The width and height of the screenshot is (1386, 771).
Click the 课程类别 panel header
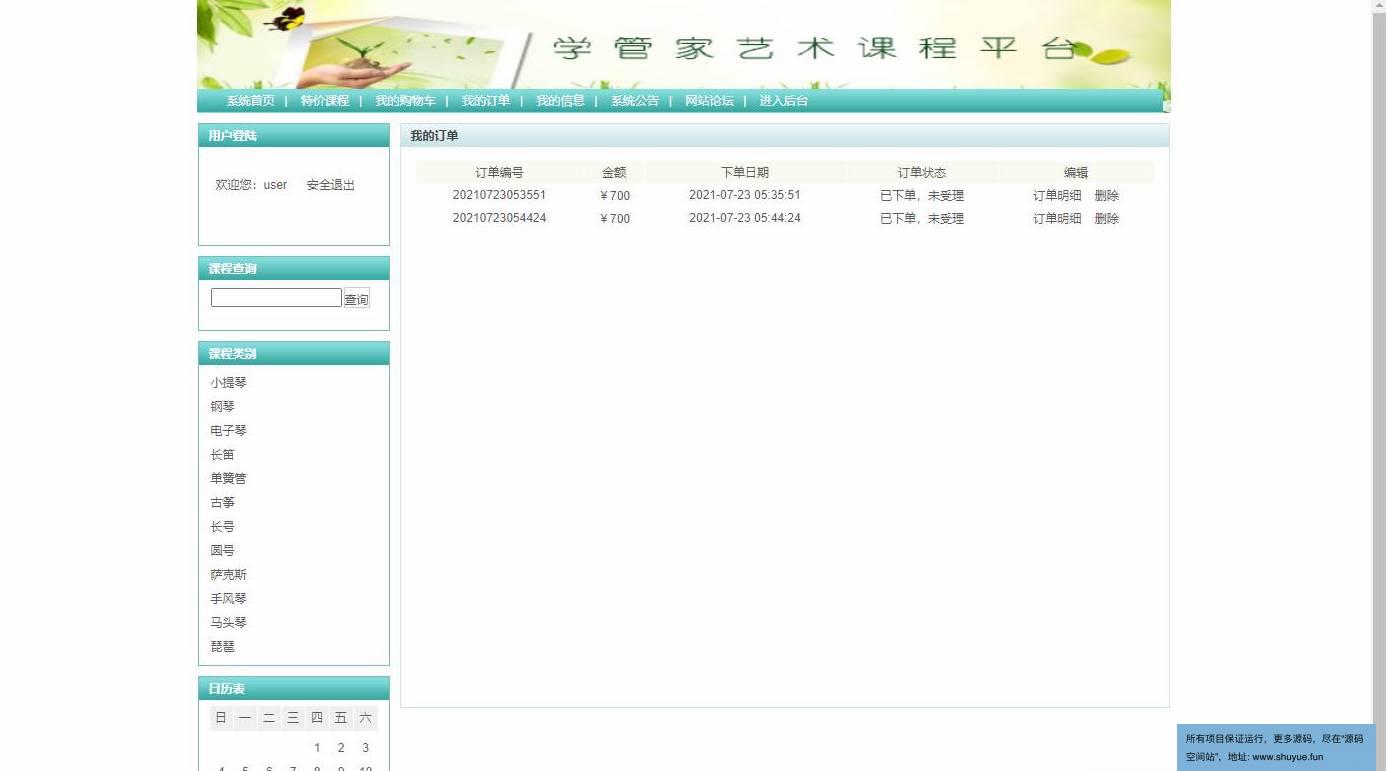[x=294, y=354]
